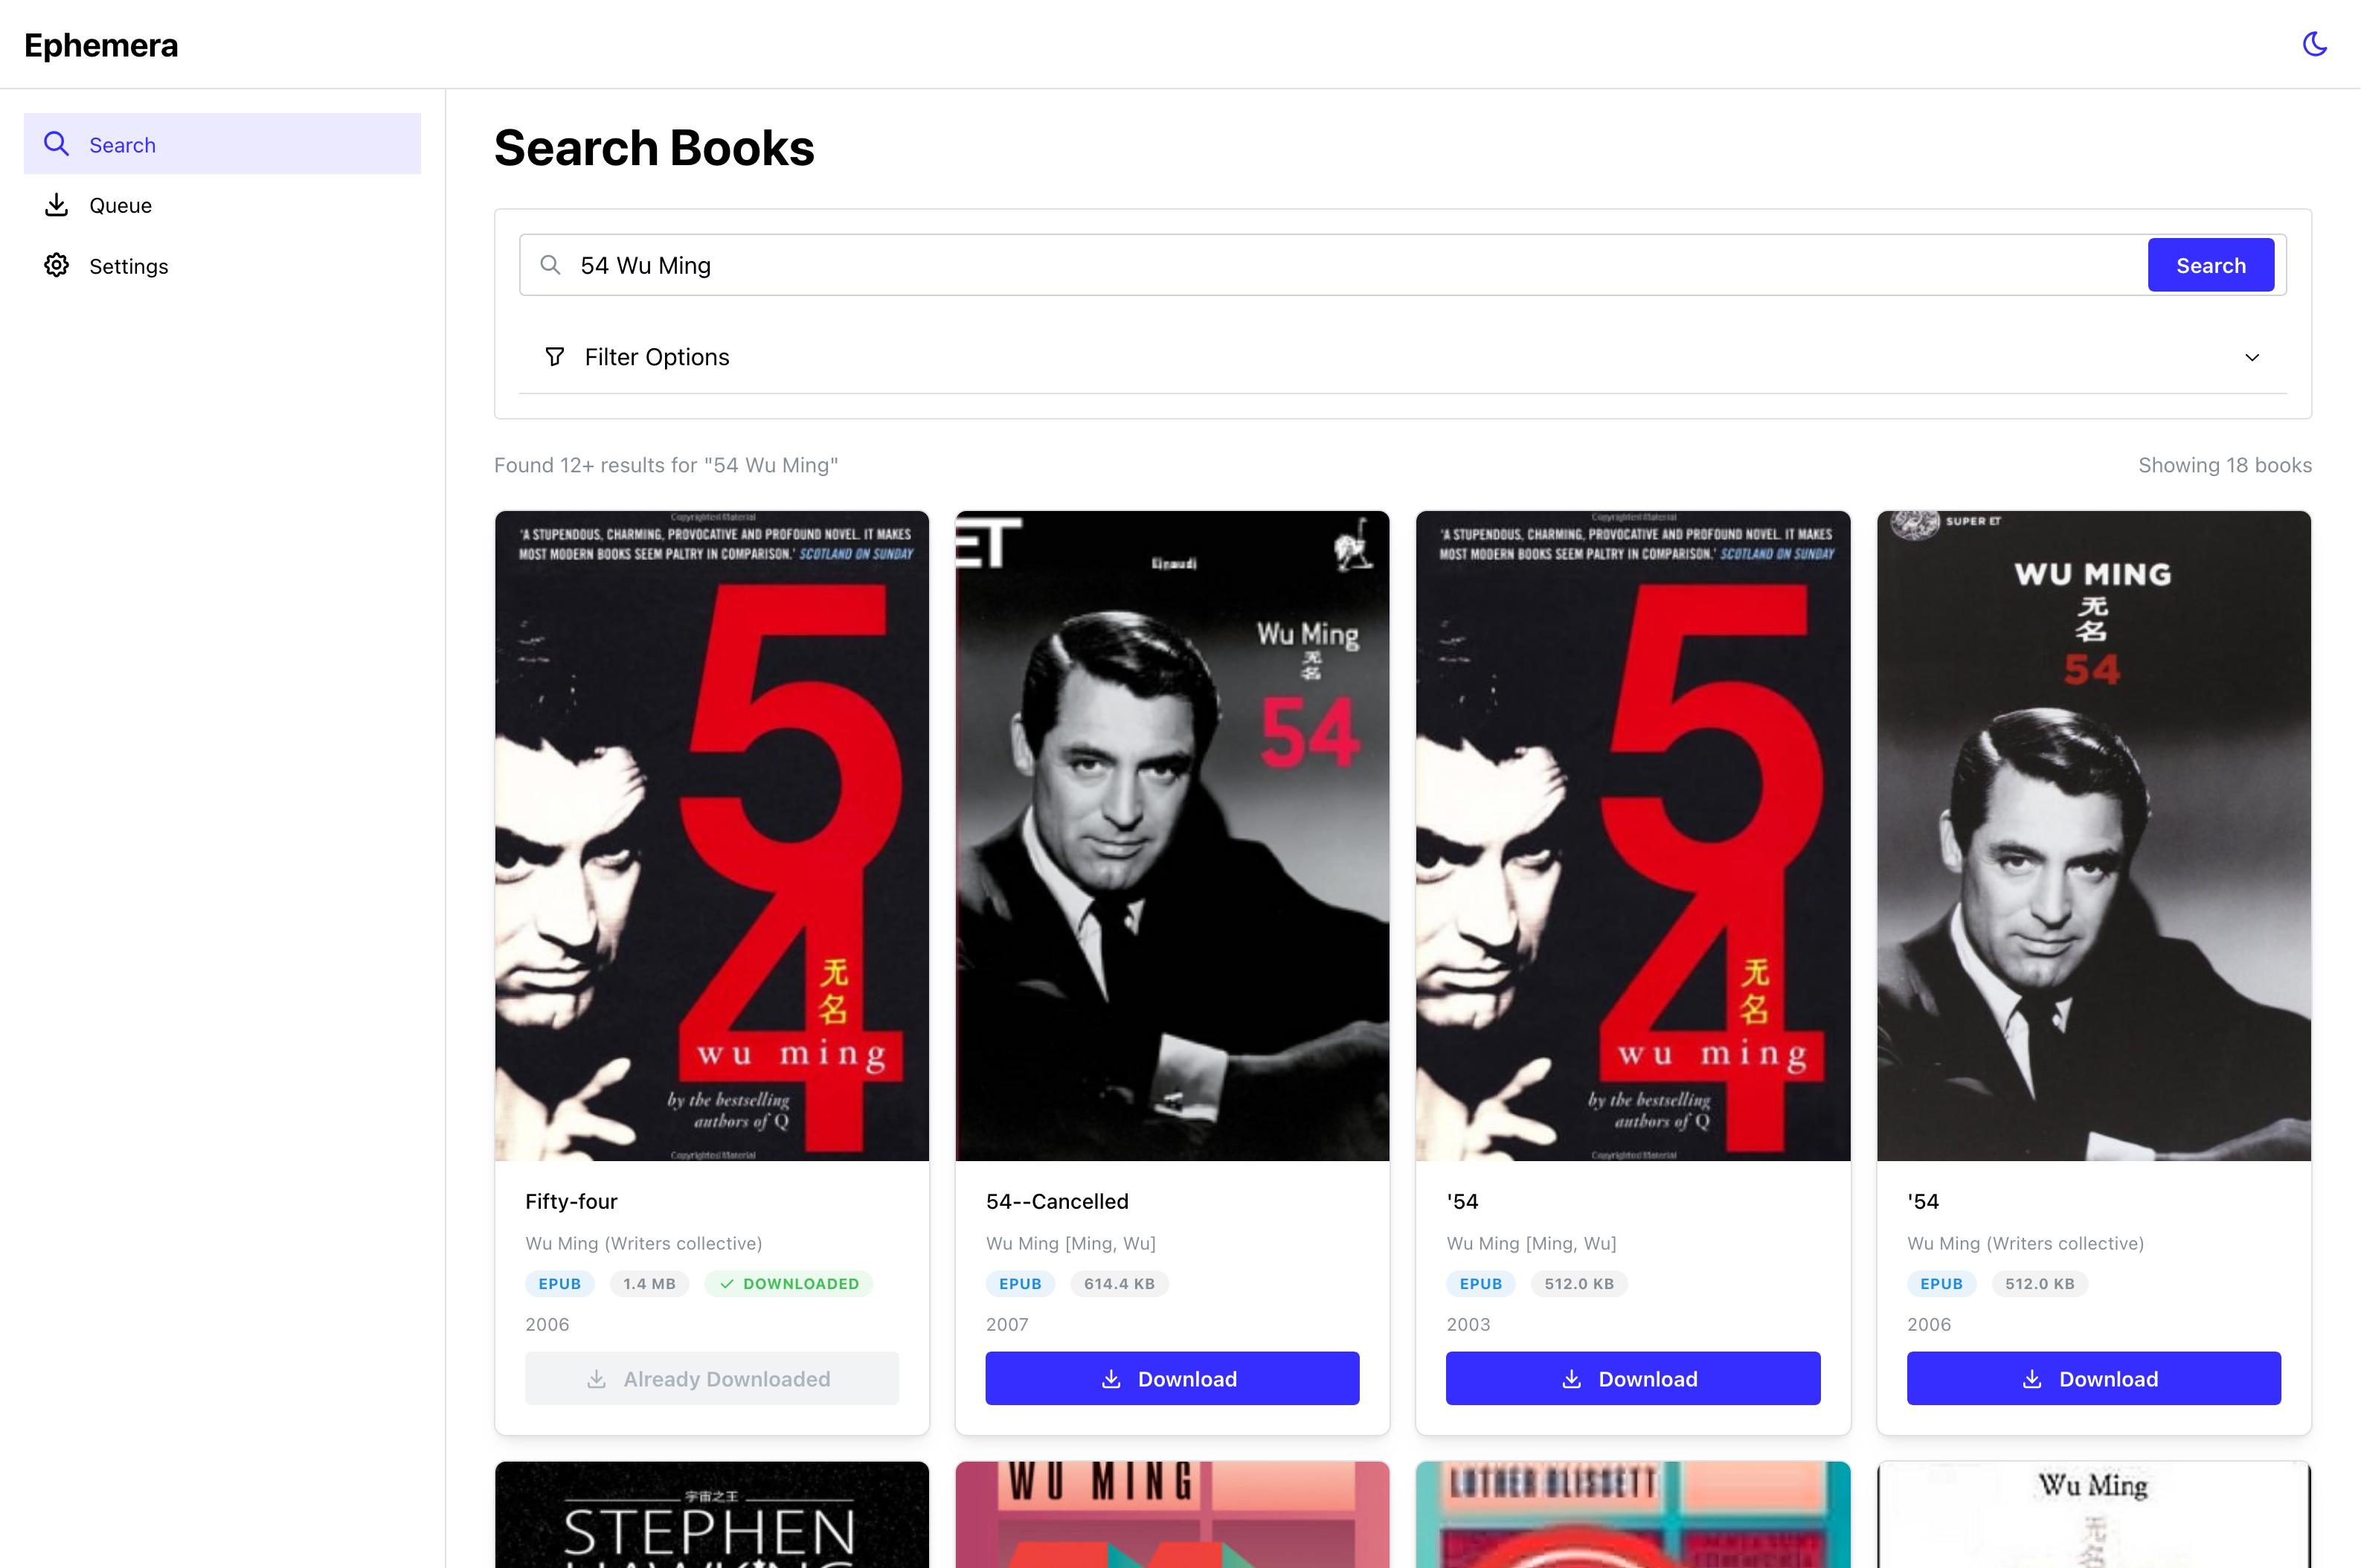Click the Ephemera app title
This screenshot has height=1568, width=2361.
(x=101, y=45)
